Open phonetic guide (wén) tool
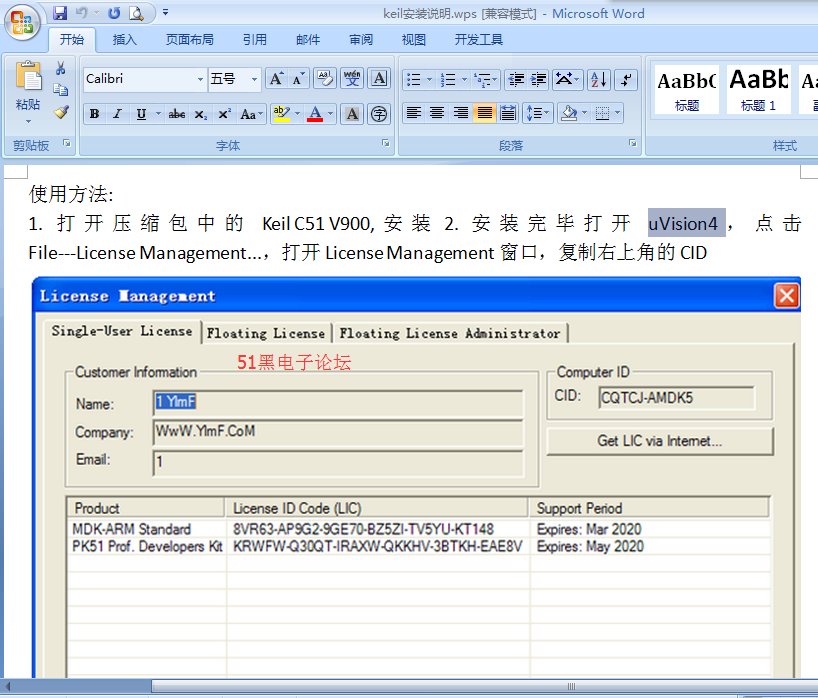Image resolution: width=818 pixels, height=698 pixels. point(352,79)
